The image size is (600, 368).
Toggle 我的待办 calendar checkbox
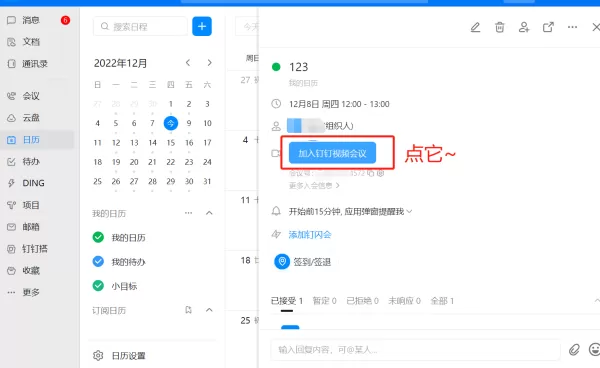pyautogui.click(x=98, y=262)
